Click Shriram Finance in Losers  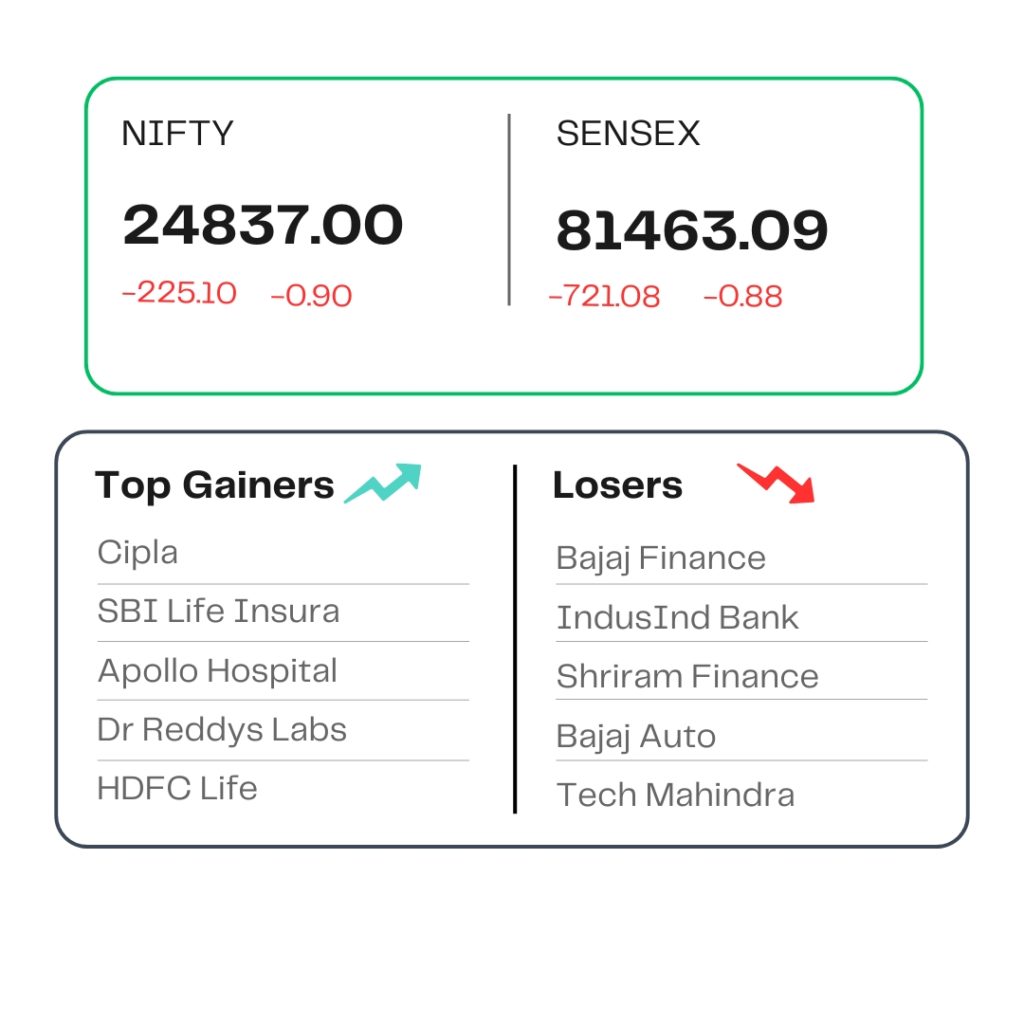pos(688,676)
